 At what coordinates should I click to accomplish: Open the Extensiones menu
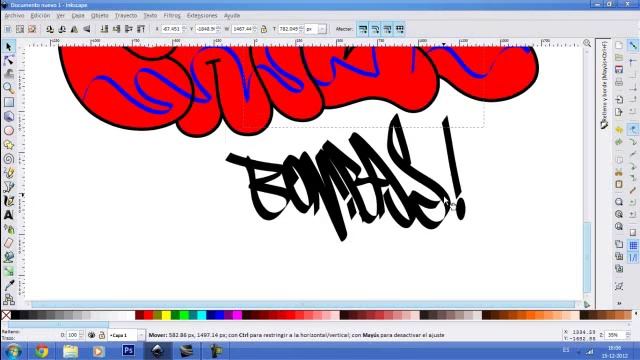pyautogui.click(x=202, y=16)
